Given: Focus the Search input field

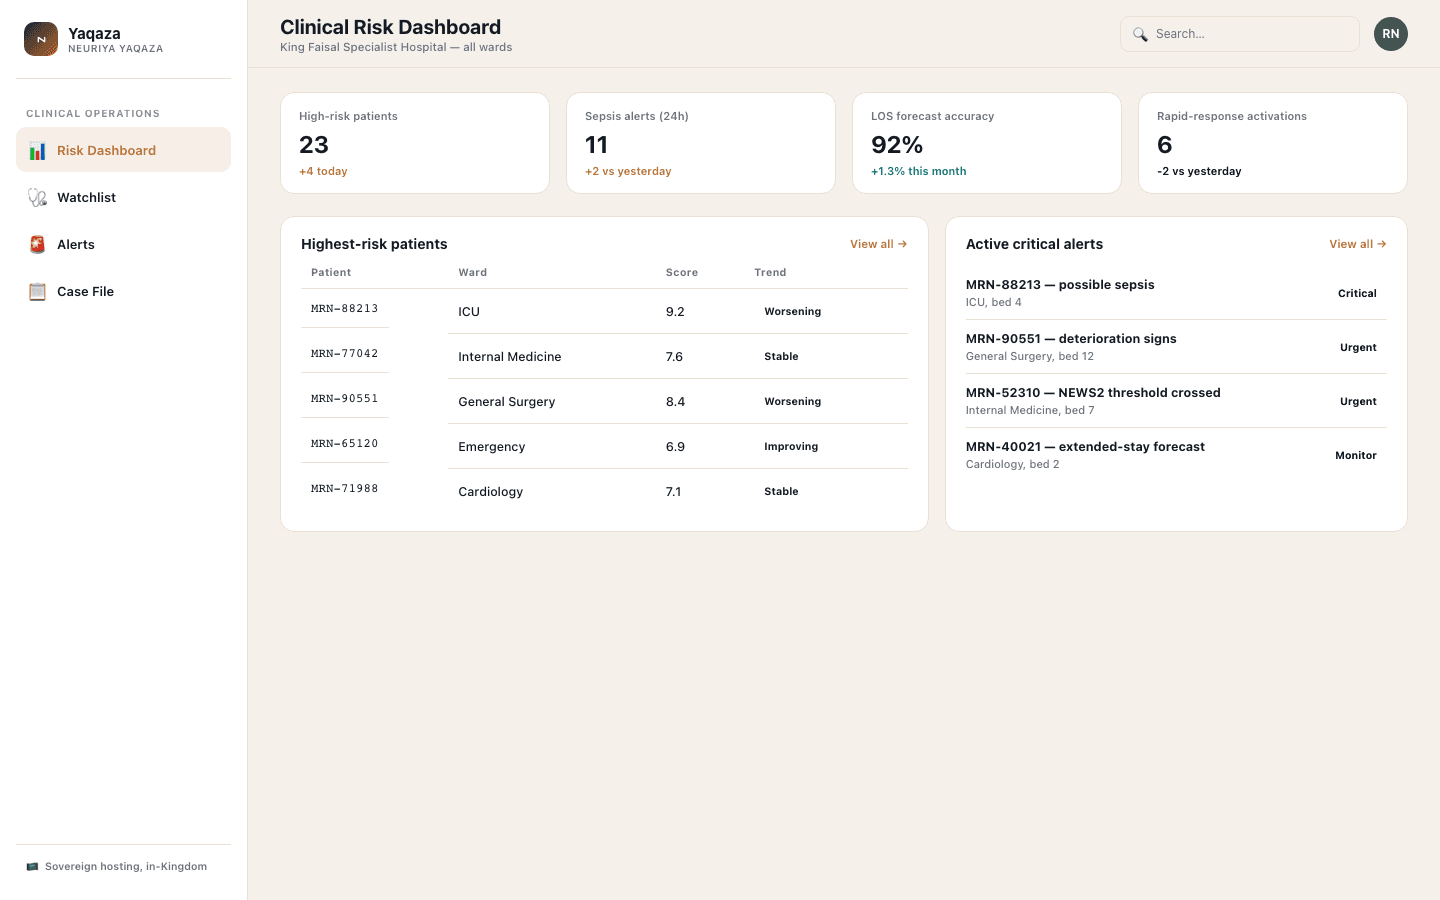Looking at the screenshot, I should (1240, 34).
